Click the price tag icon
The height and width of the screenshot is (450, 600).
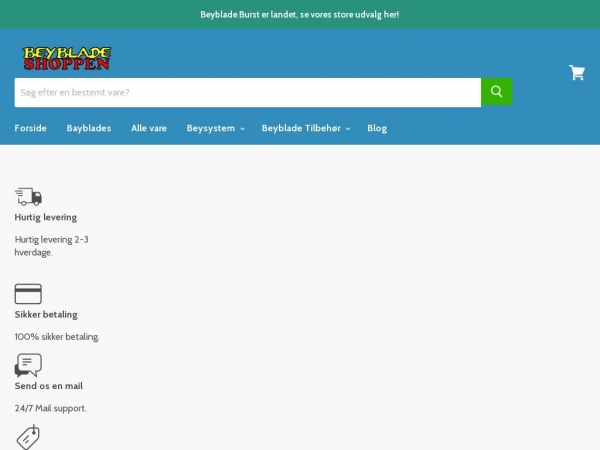[x=28, y=437]
